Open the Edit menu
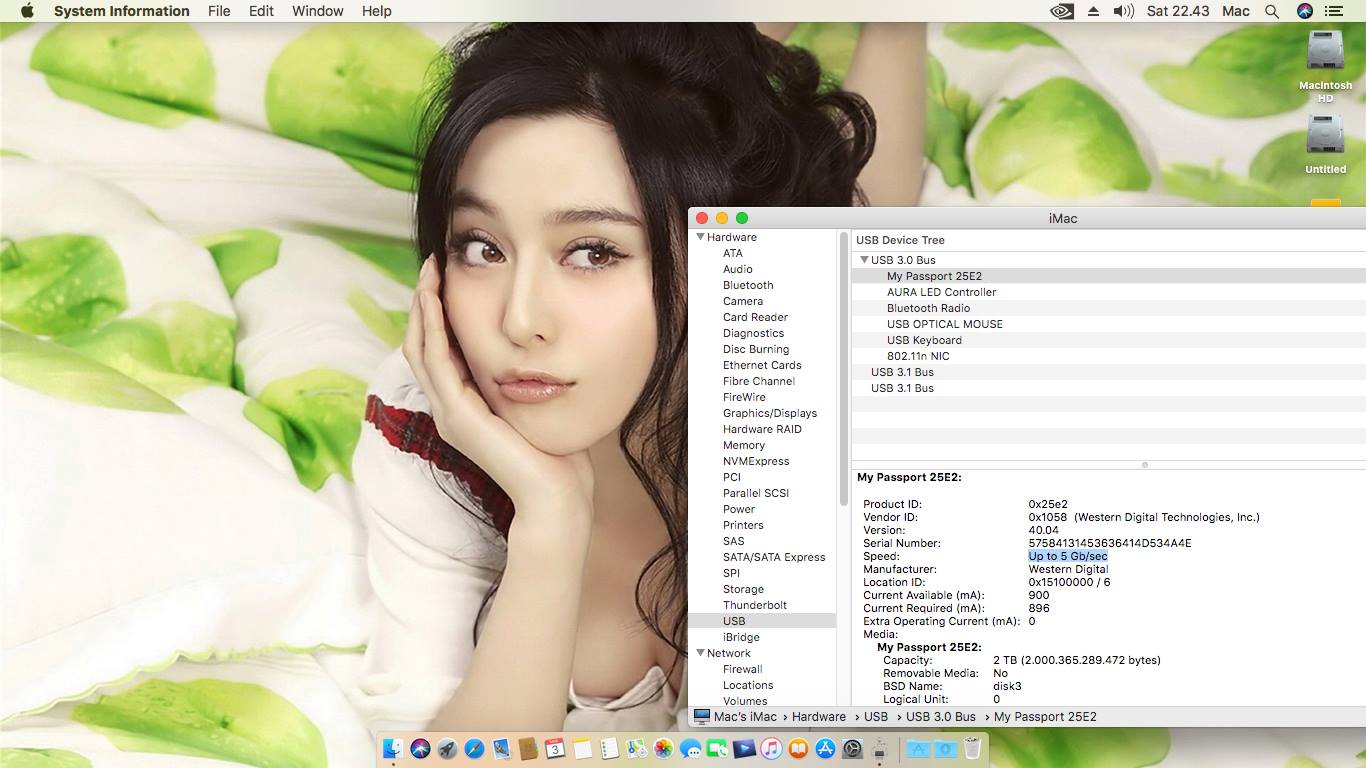The height and width of the screenshot is (768, 1366). pos(261,11)
